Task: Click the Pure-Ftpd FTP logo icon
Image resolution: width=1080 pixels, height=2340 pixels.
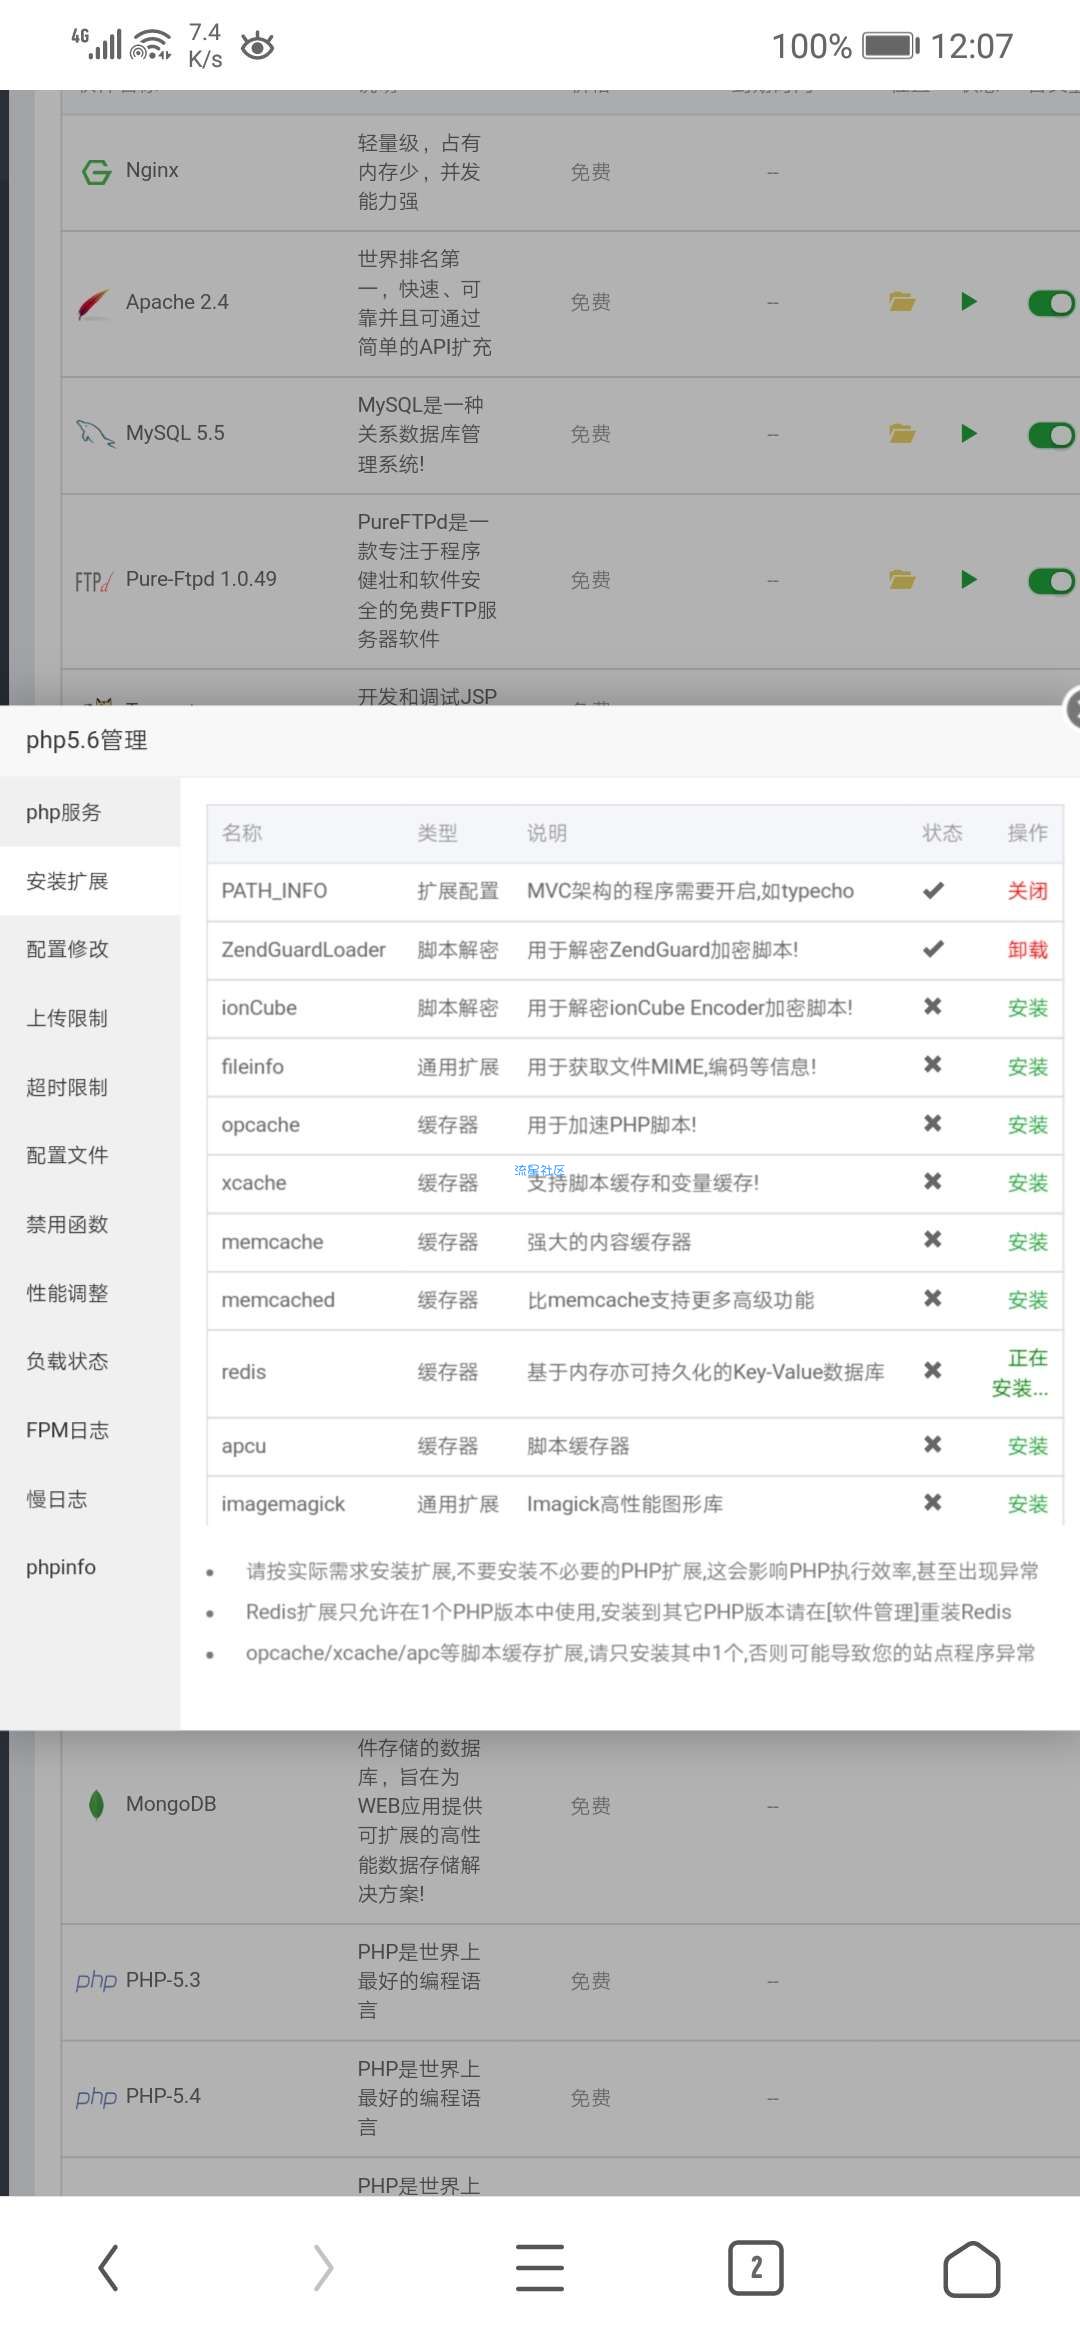Action: [x=94, y=581]
